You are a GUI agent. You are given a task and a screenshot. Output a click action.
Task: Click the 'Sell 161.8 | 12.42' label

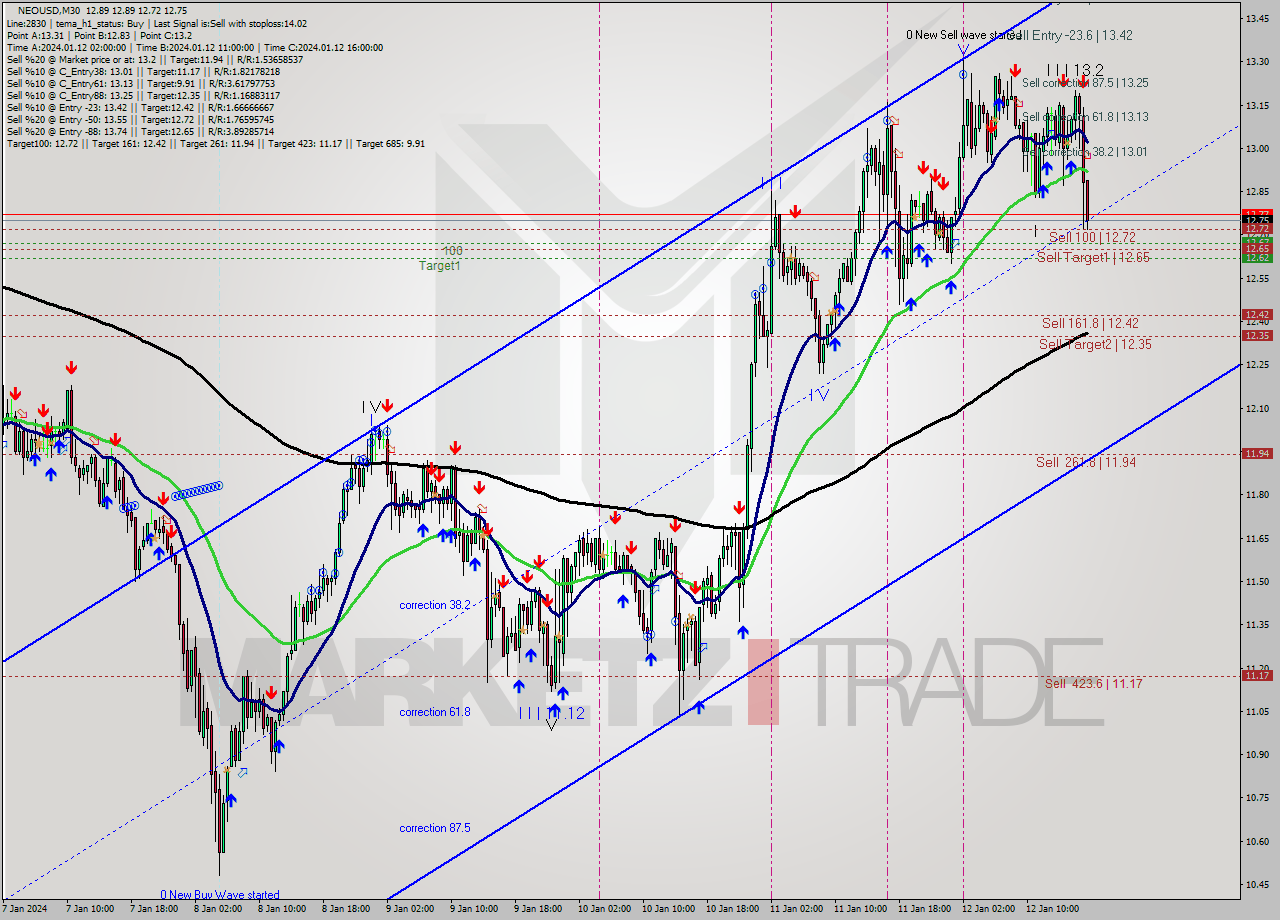click(1090, 323)
